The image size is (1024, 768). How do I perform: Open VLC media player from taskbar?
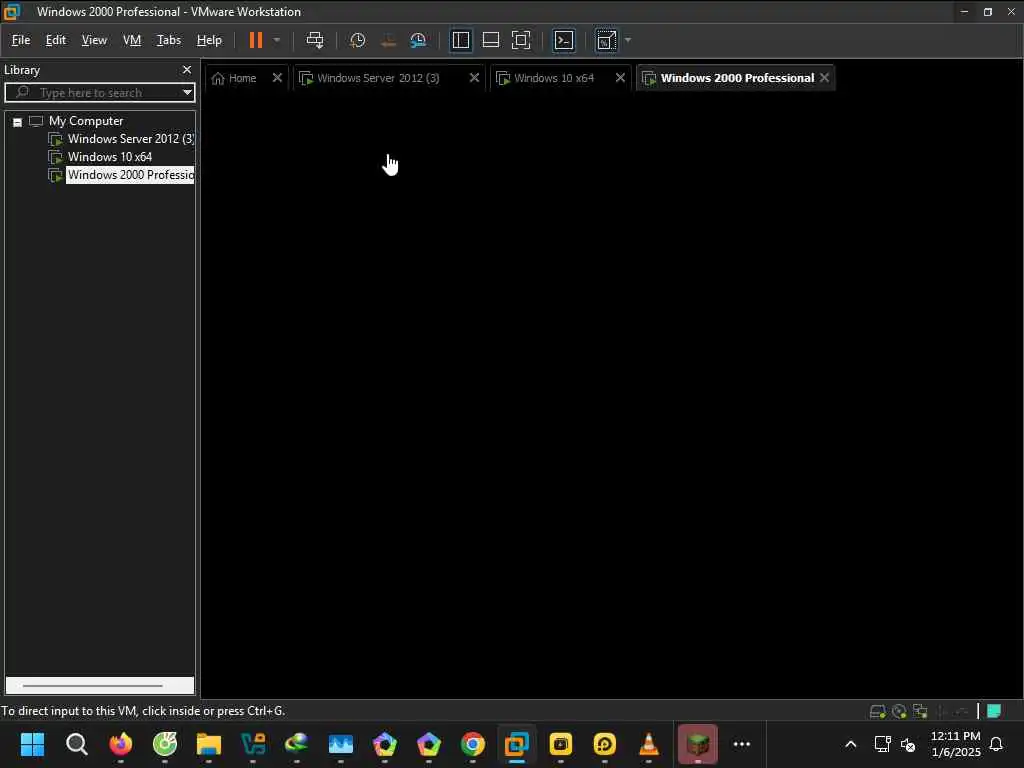[x=648, y=744]
